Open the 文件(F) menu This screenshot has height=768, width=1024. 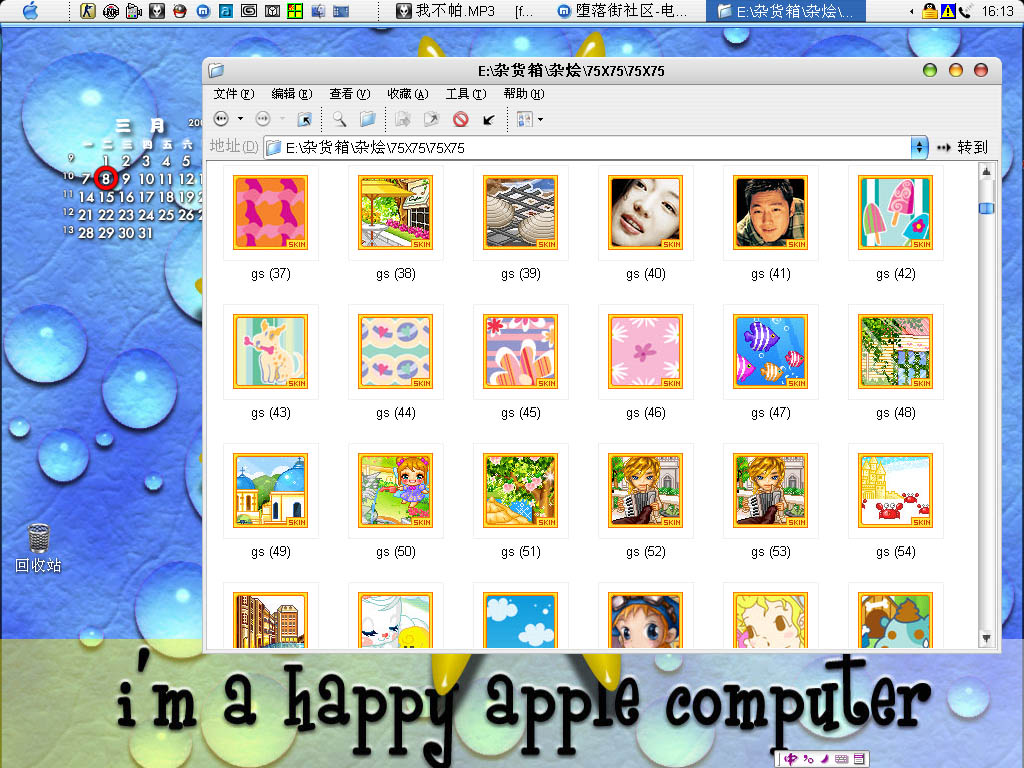point(234,93)
